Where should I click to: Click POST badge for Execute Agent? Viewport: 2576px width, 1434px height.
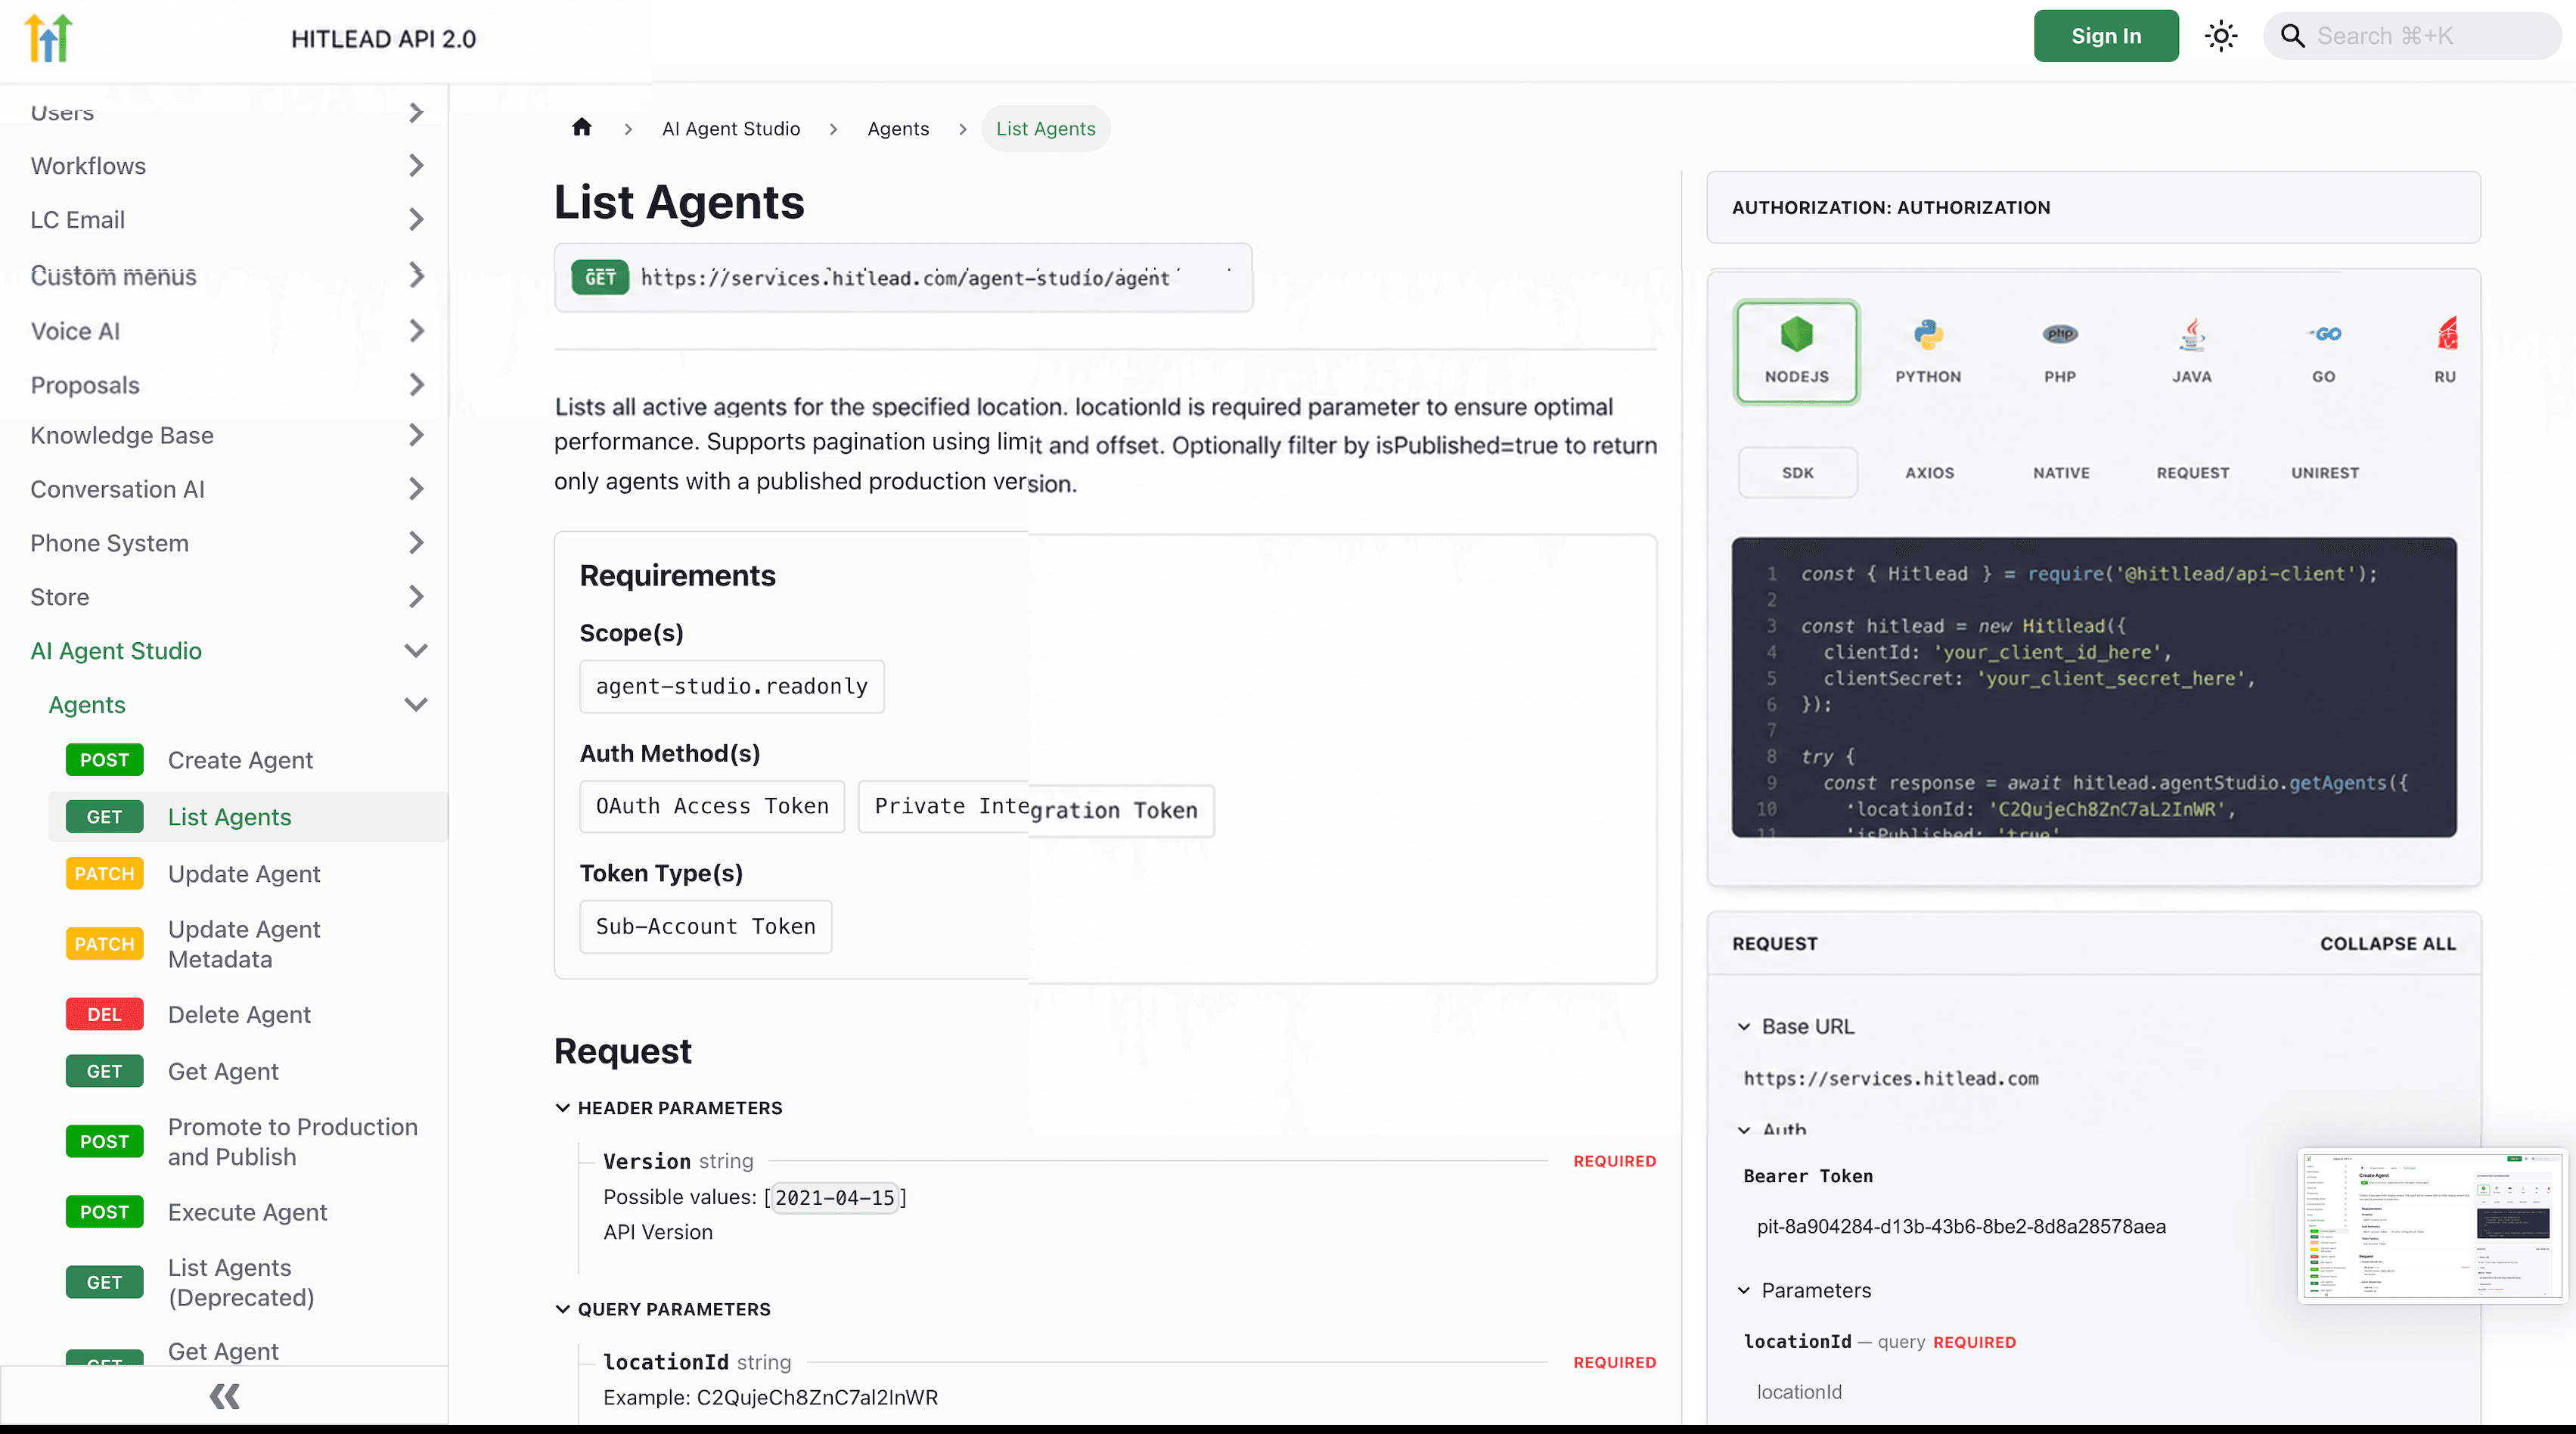click(x=105, y=1212)
